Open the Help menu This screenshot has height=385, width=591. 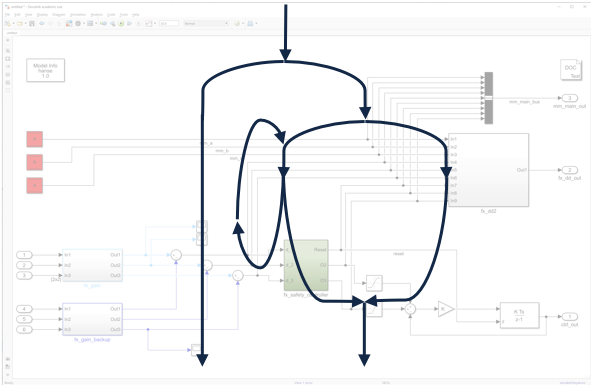[x=136, y=15]
